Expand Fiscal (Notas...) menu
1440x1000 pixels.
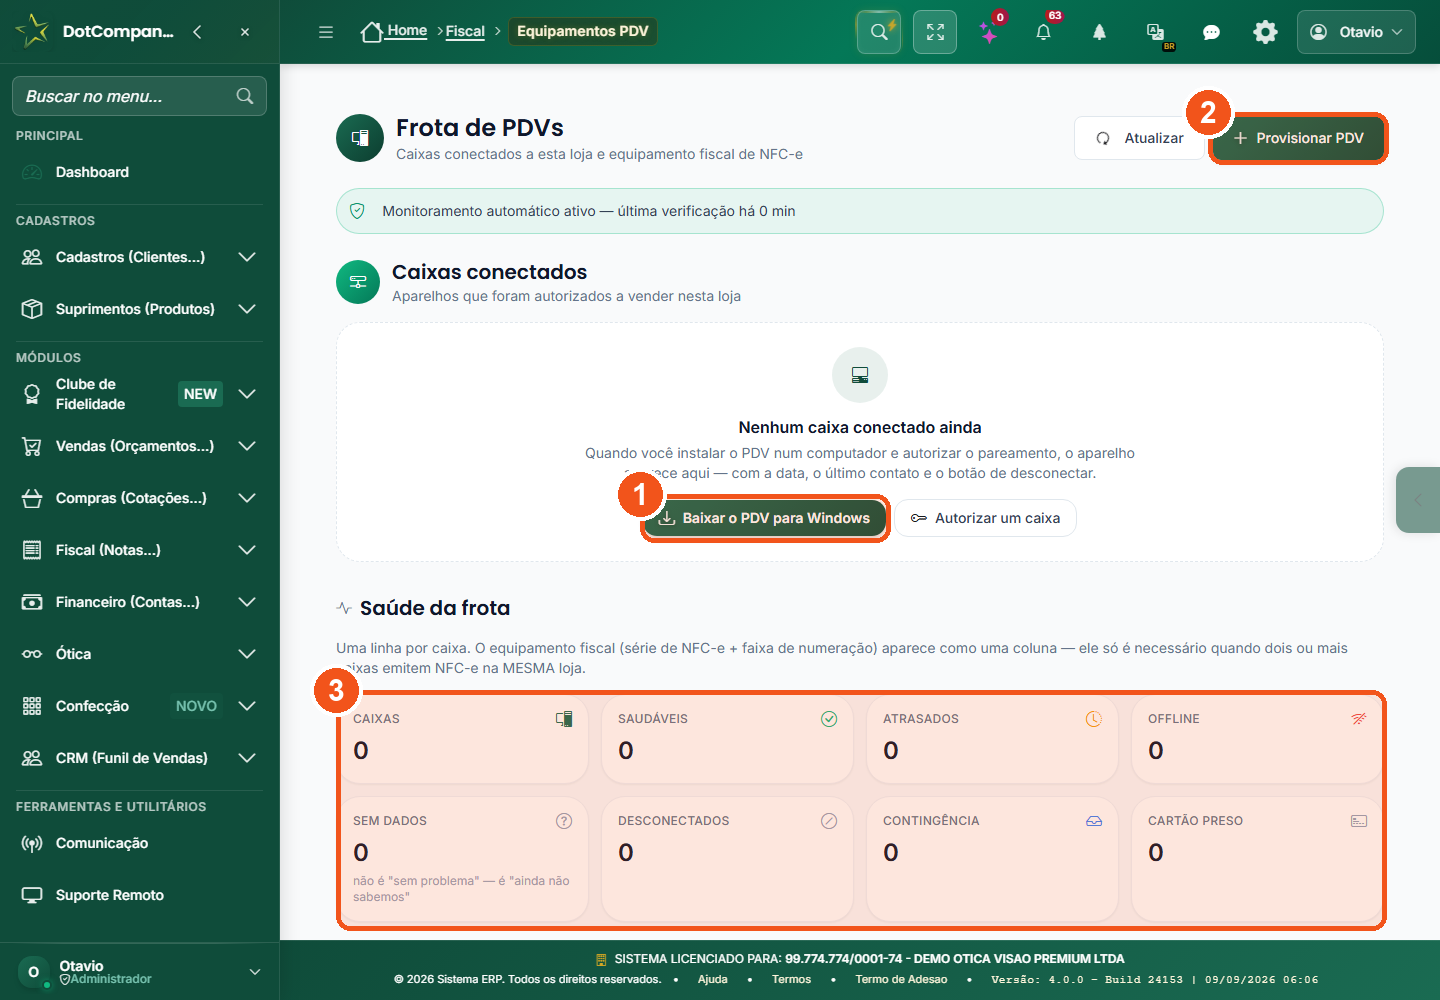coord(139,550)
